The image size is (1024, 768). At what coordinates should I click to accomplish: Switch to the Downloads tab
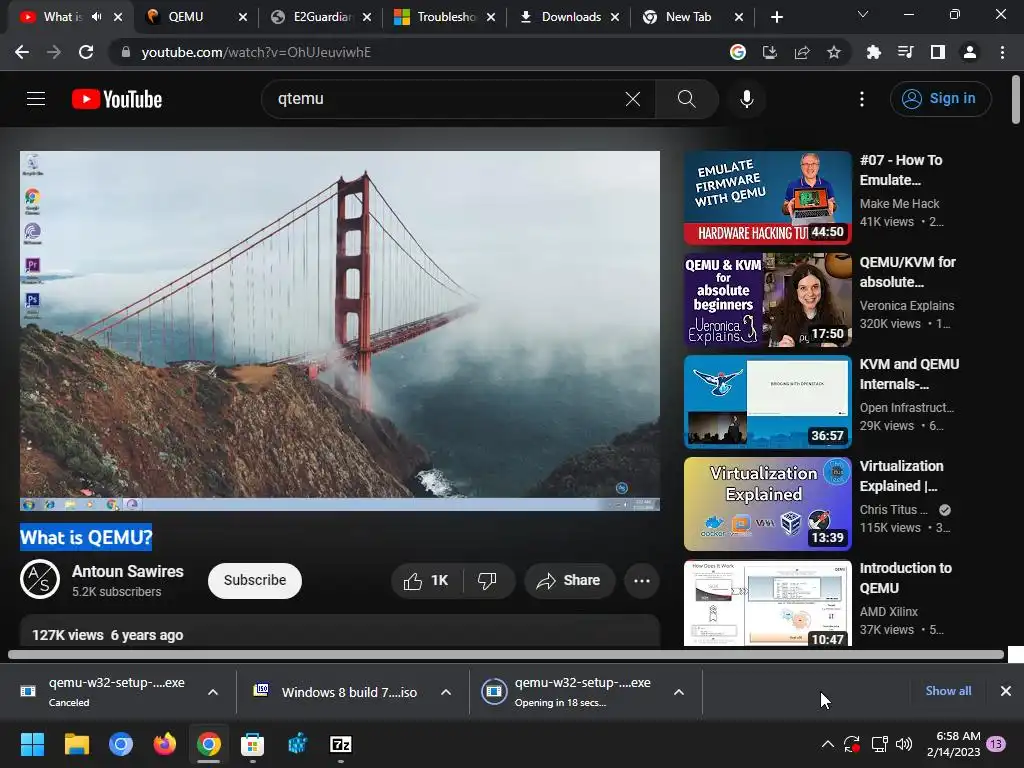tap(569, 17)
